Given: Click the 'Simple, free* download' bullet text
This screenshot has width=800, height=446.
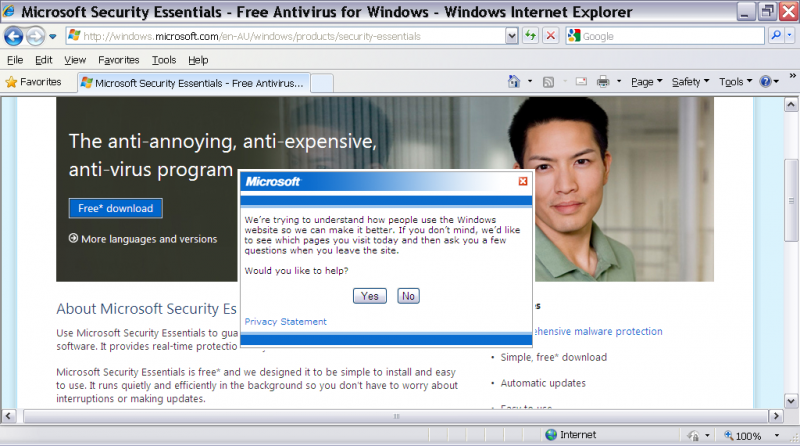Looking at the screenshot, I should [x=554, y=357].
